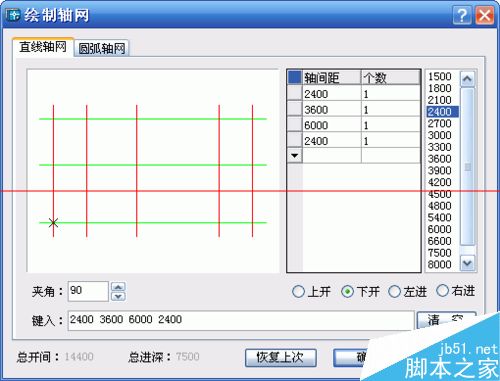Screen dimensions: 500x381
Task: Click the 个数 column header
Action: tap(391, 78)
